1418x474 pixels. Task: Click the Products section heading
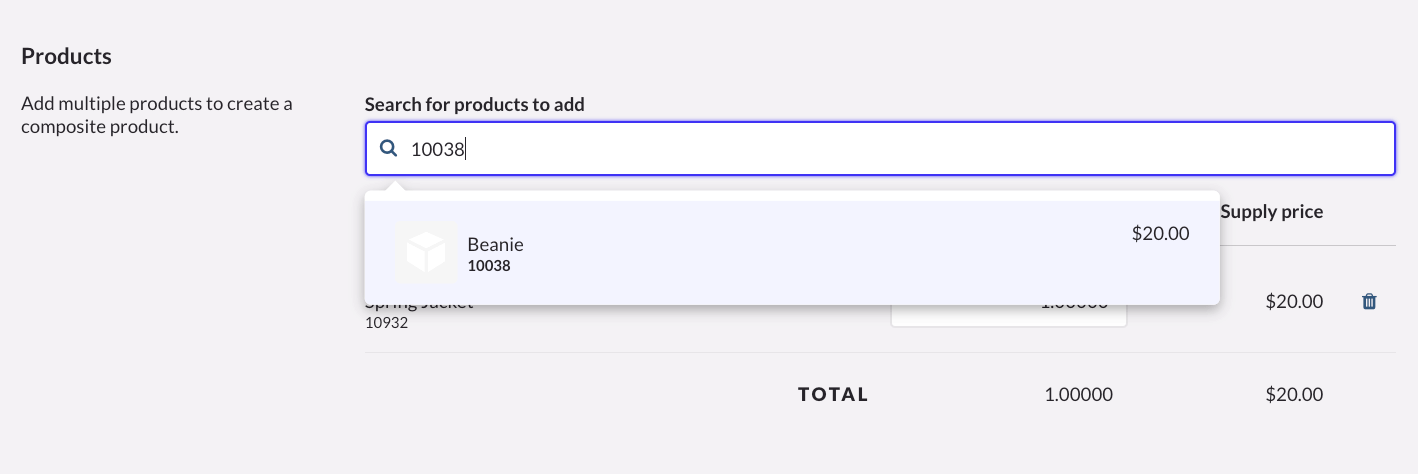[x=66, y=56]
